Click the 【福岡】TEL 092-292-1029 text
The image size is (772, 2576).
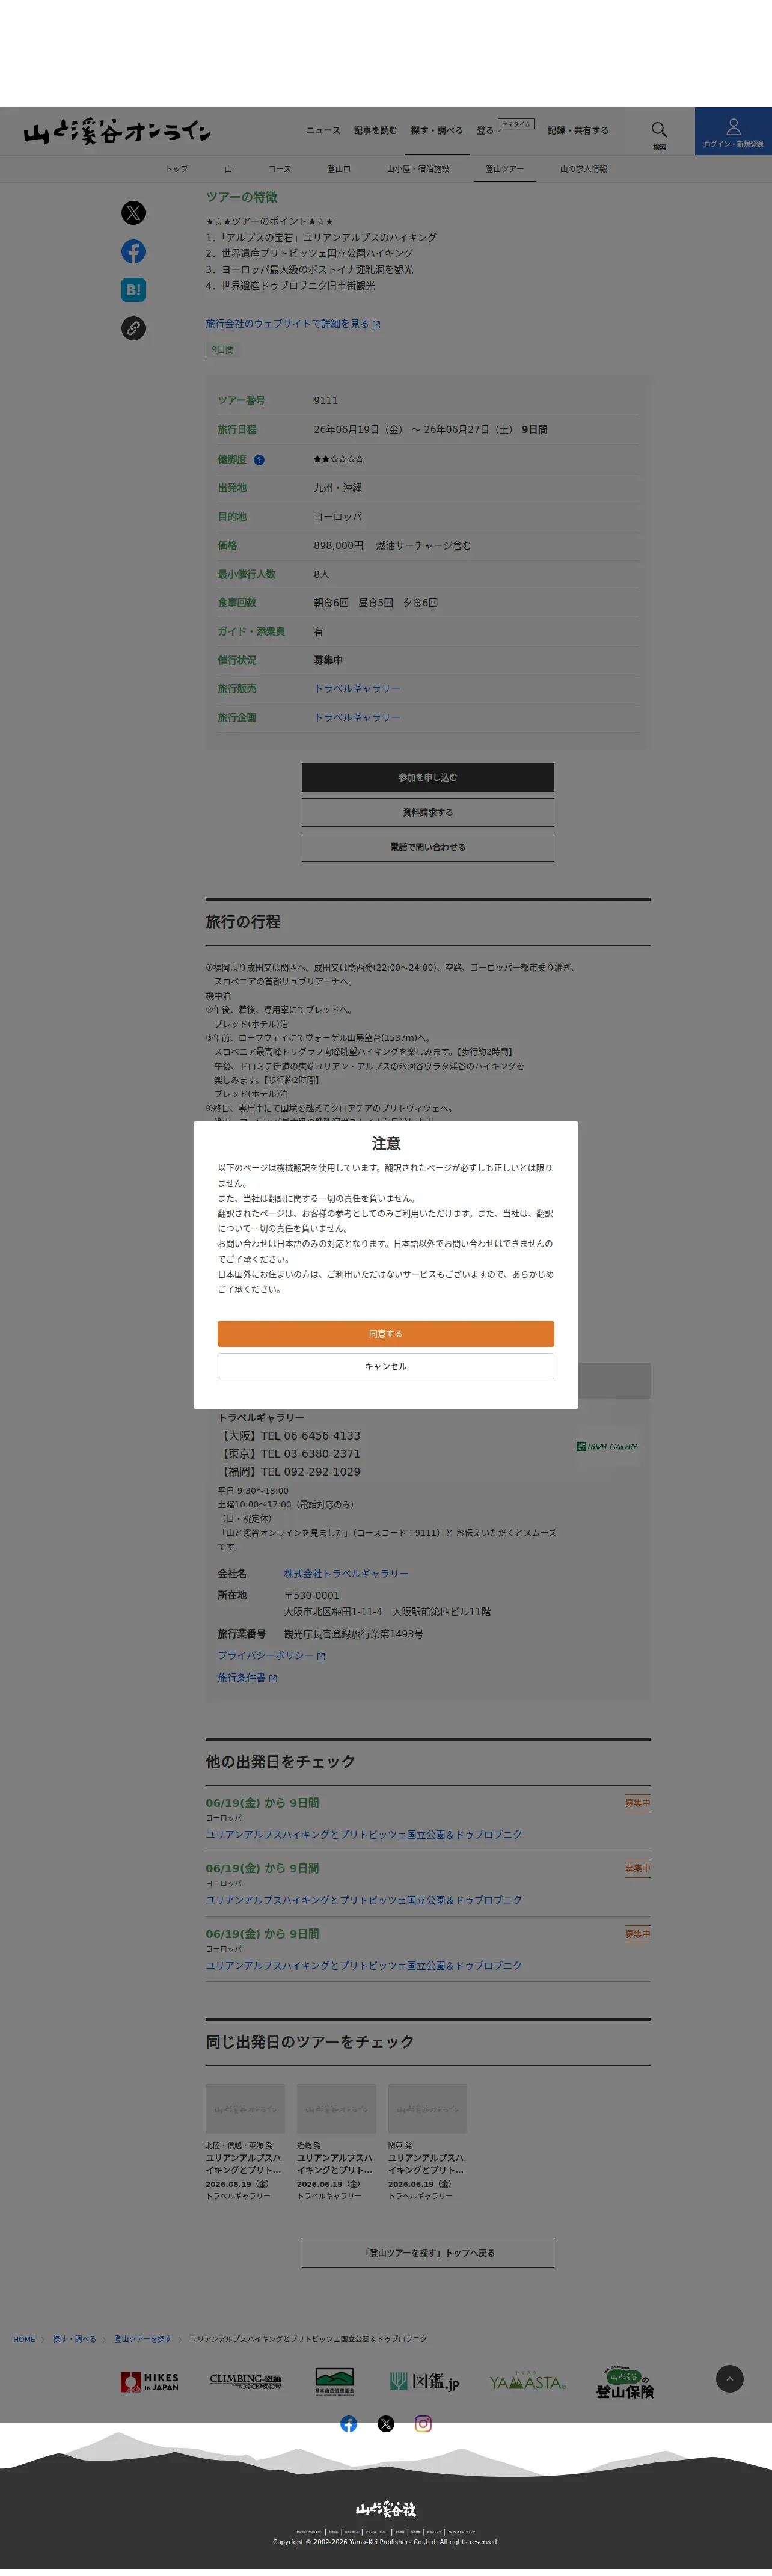click(289, 1472)
